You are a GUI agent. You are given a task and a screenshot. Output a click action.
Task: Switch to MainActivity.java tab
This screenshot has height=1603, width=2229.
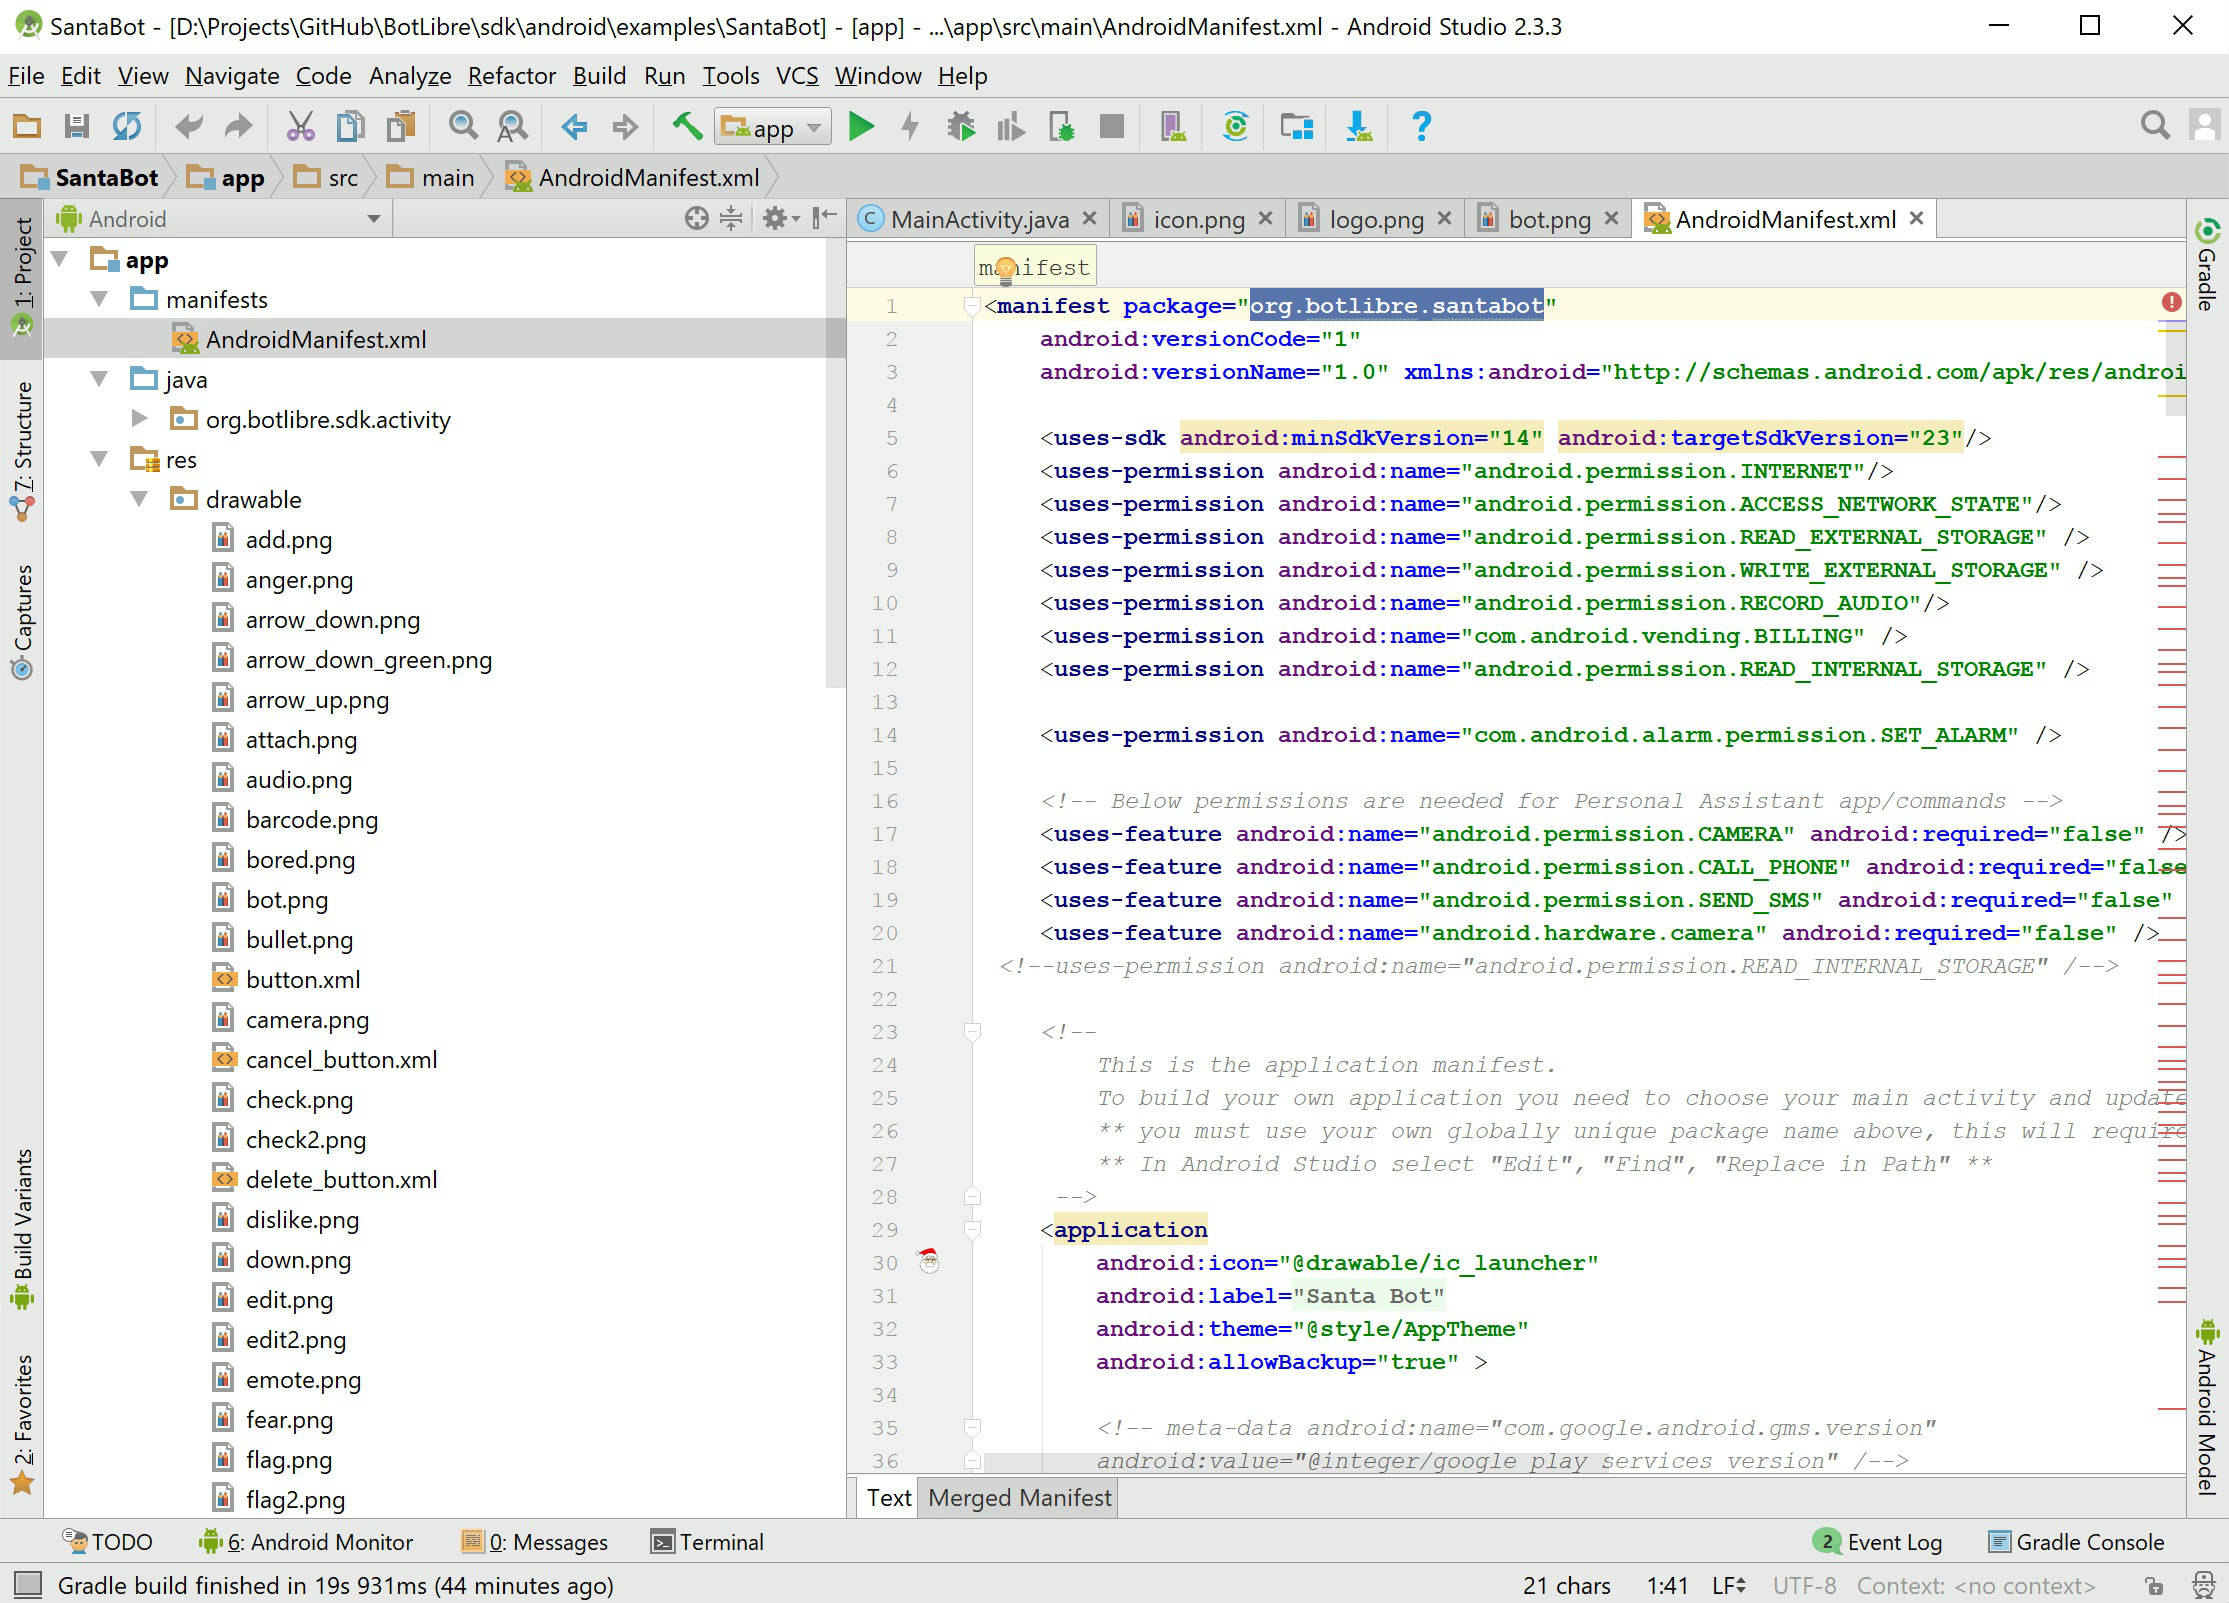coord(979,219)
